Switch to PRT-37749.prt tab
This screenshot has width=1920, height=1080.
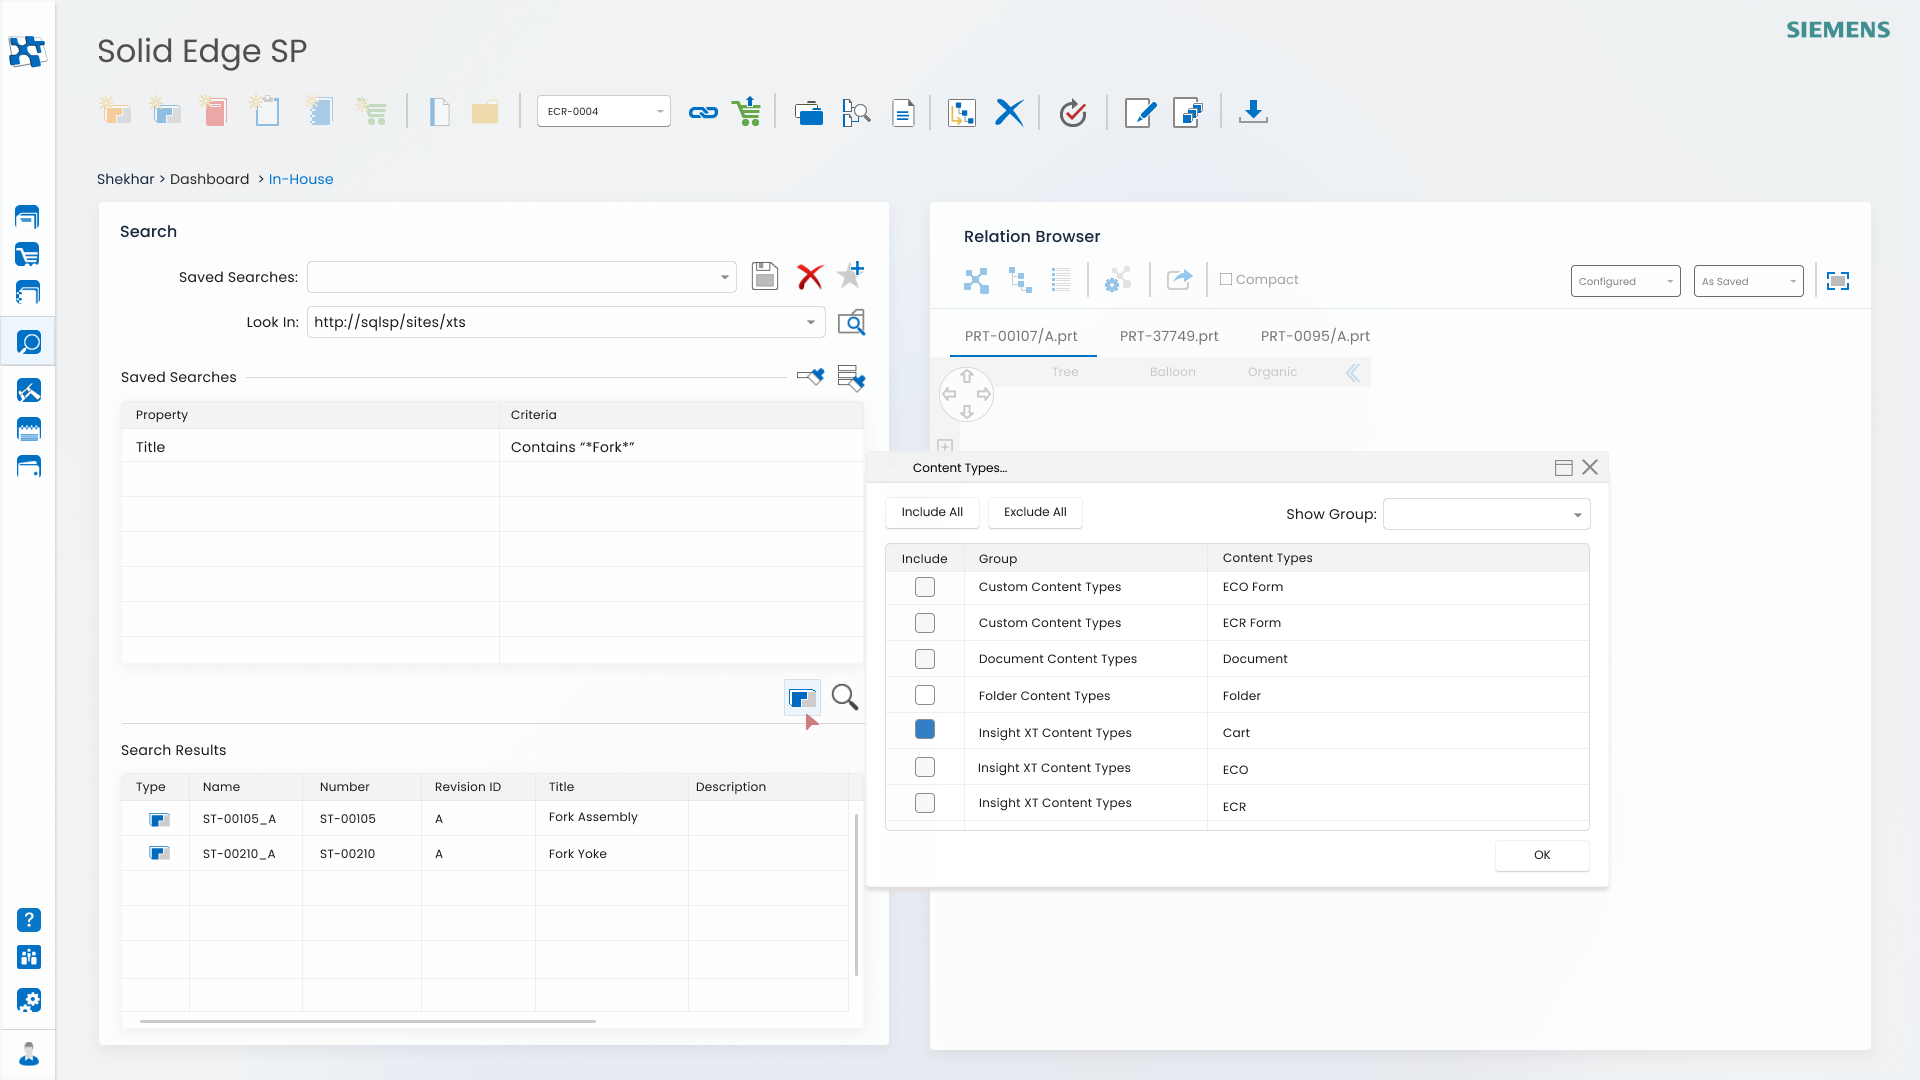[1169, 336]
